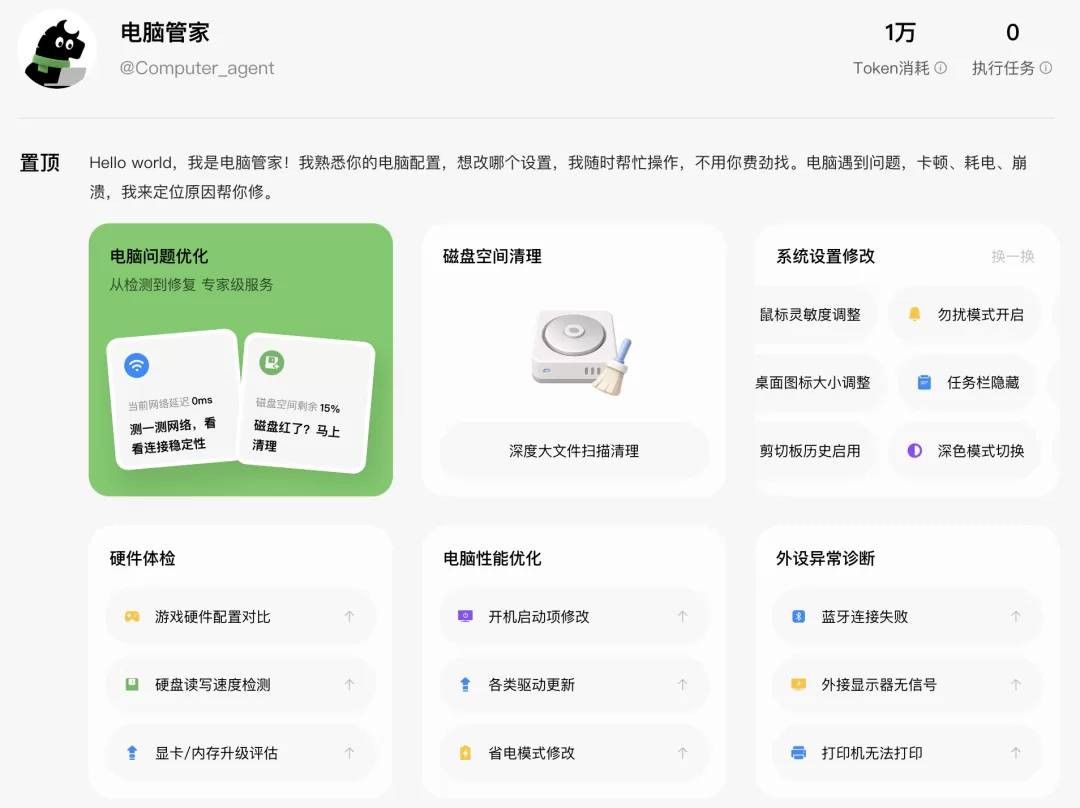
Task: Click the 显卡/内存升级评估 label
Action: pyautogui.click(x=216, y=753)
